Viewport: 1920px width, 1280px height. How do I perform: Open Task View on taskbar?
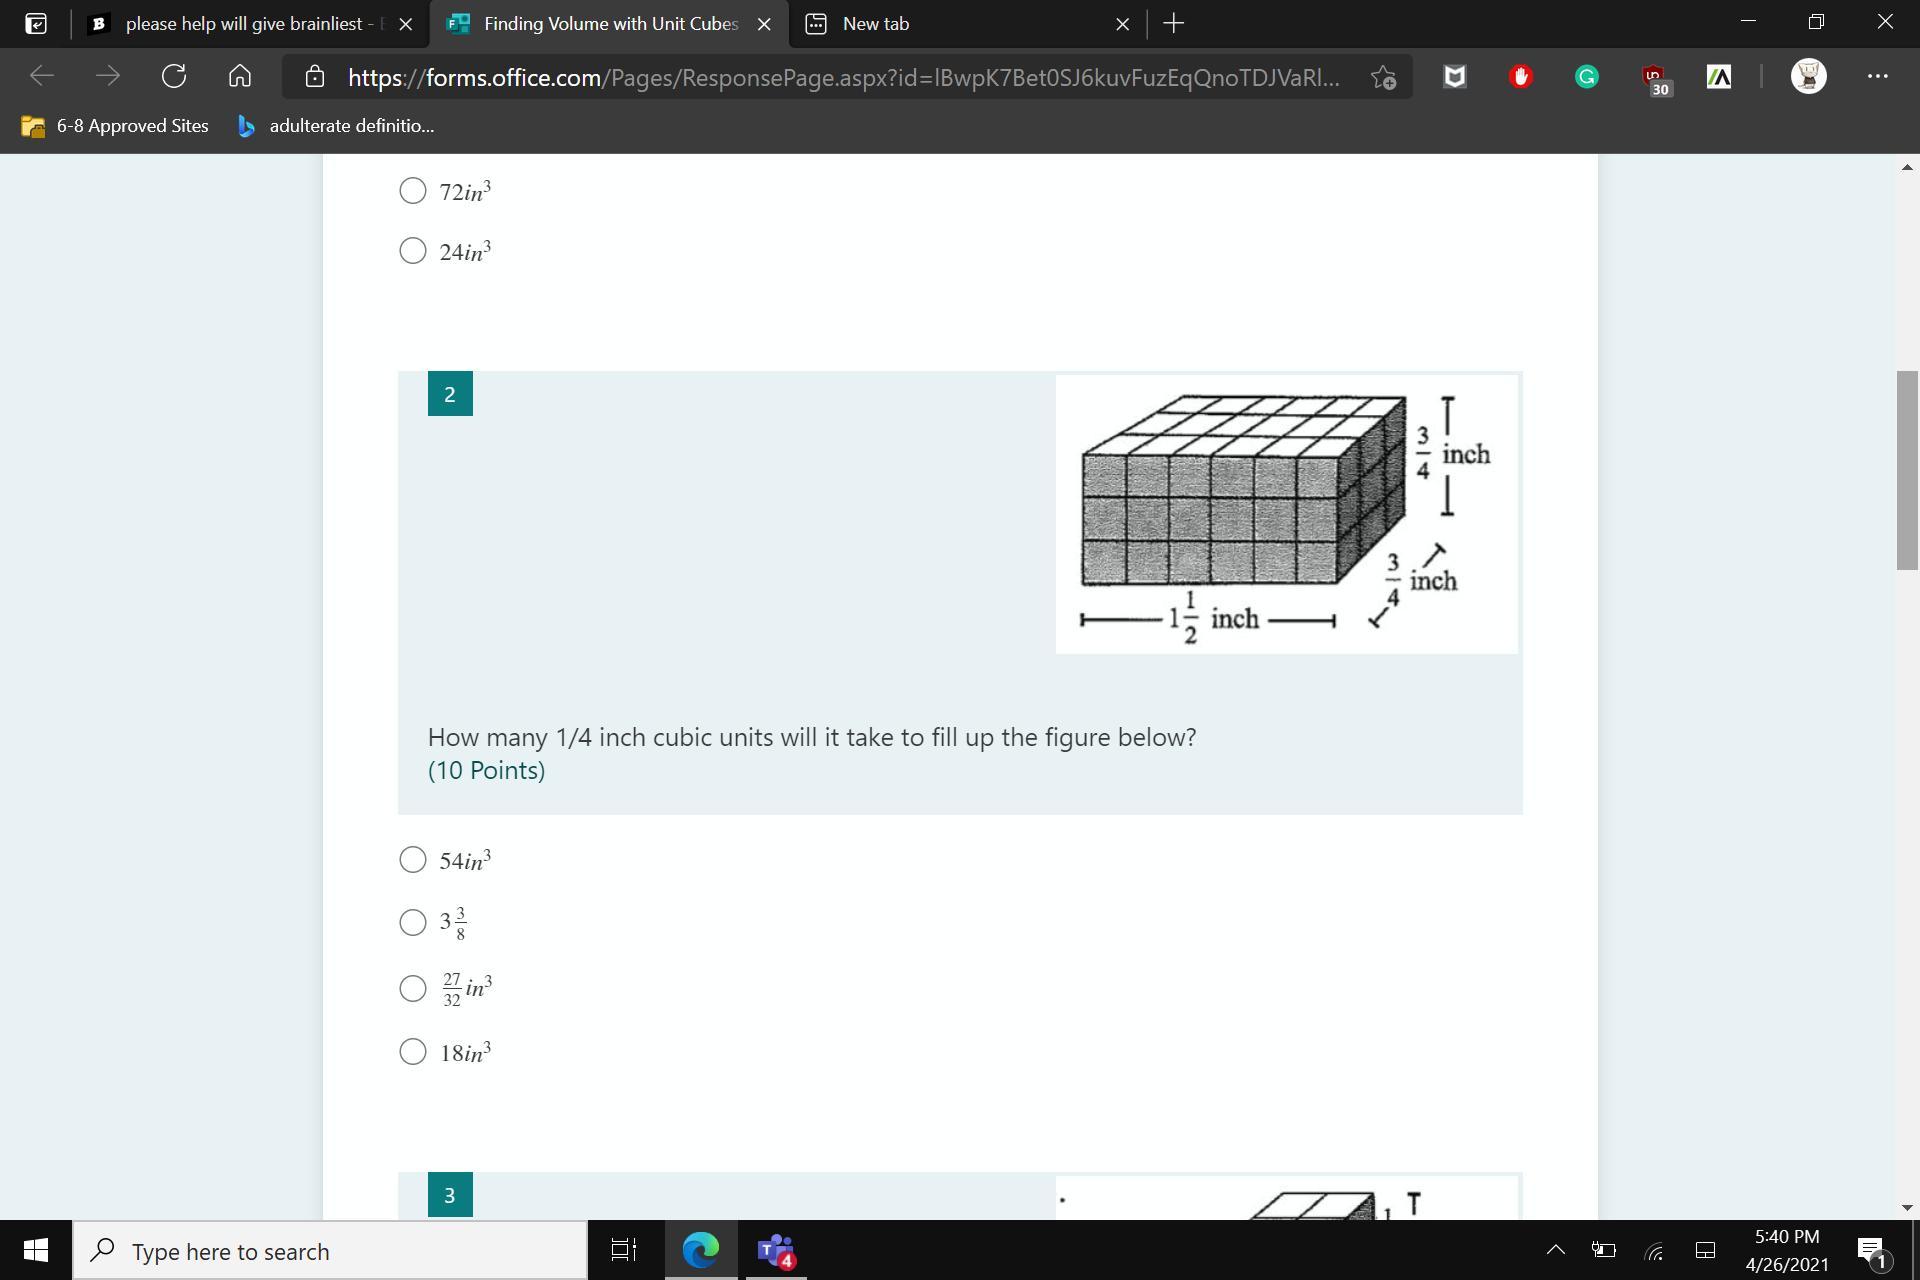[x=623, y=1250]
